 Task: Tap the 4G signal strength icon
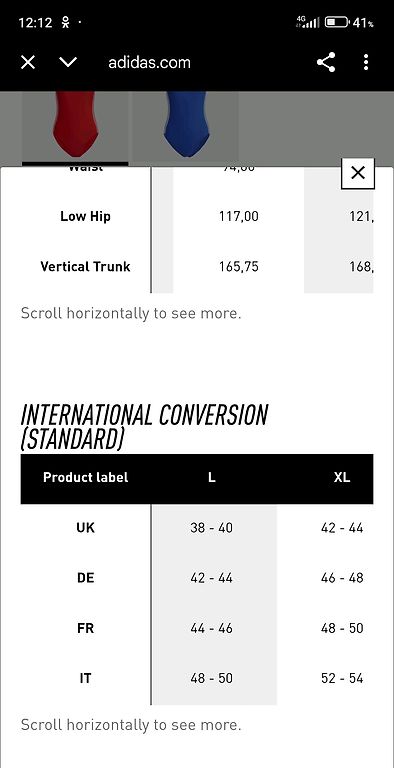coord(308,22)
